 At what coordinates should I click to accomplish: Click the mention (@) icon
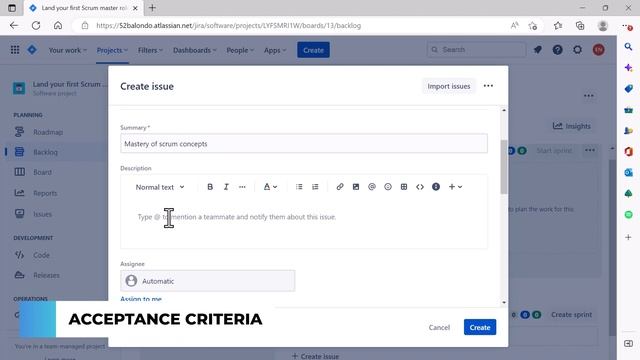click(x=372, y=187)
